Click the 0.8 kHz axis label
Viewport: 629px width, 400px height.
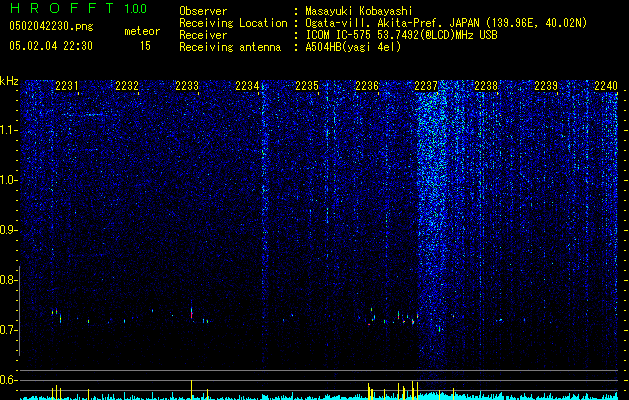pos(8,280)
